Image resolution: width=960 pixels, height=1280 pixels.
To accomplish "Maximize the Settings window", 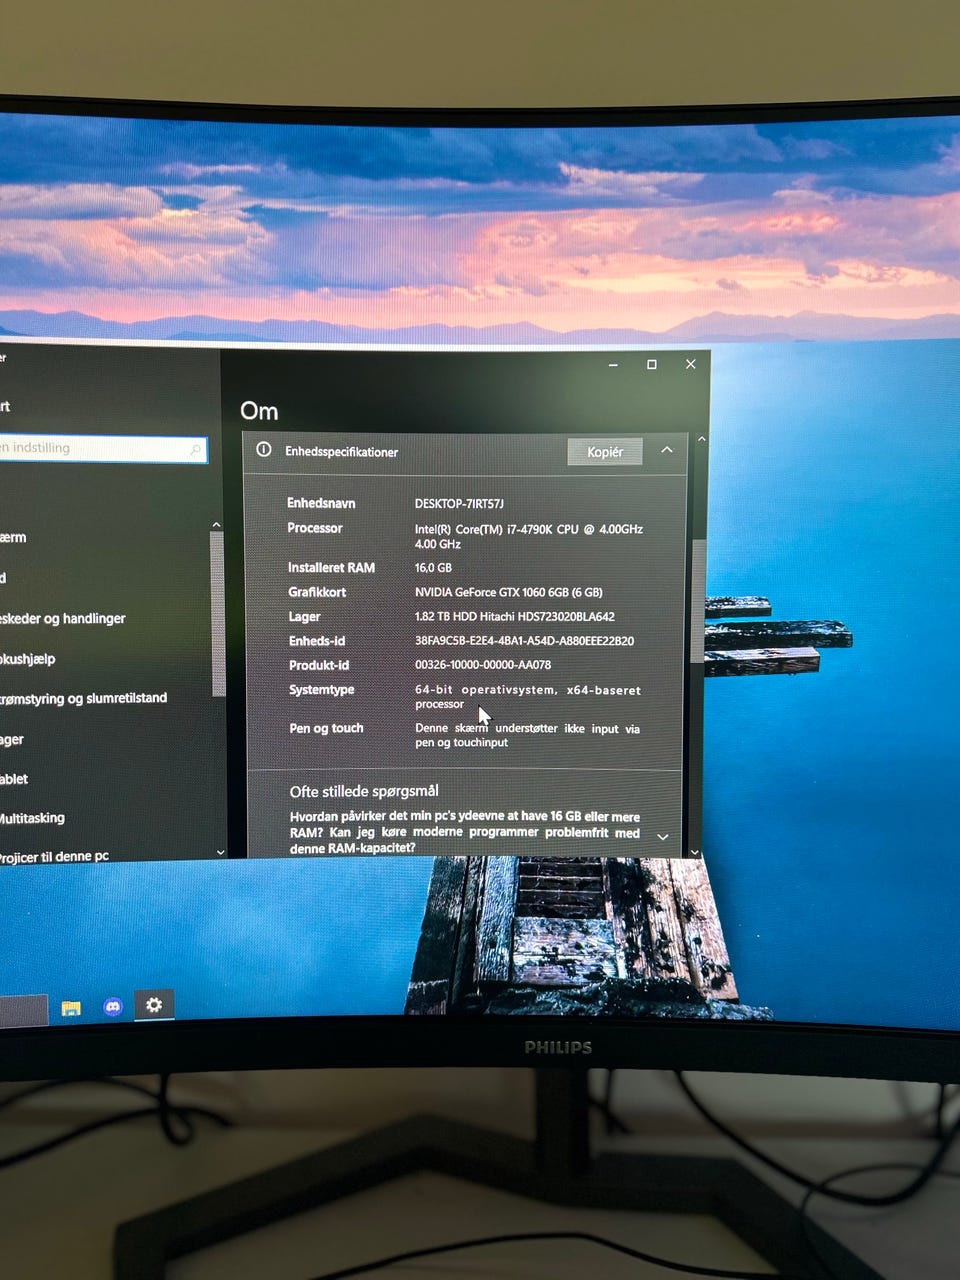I will tap(652, 365).
